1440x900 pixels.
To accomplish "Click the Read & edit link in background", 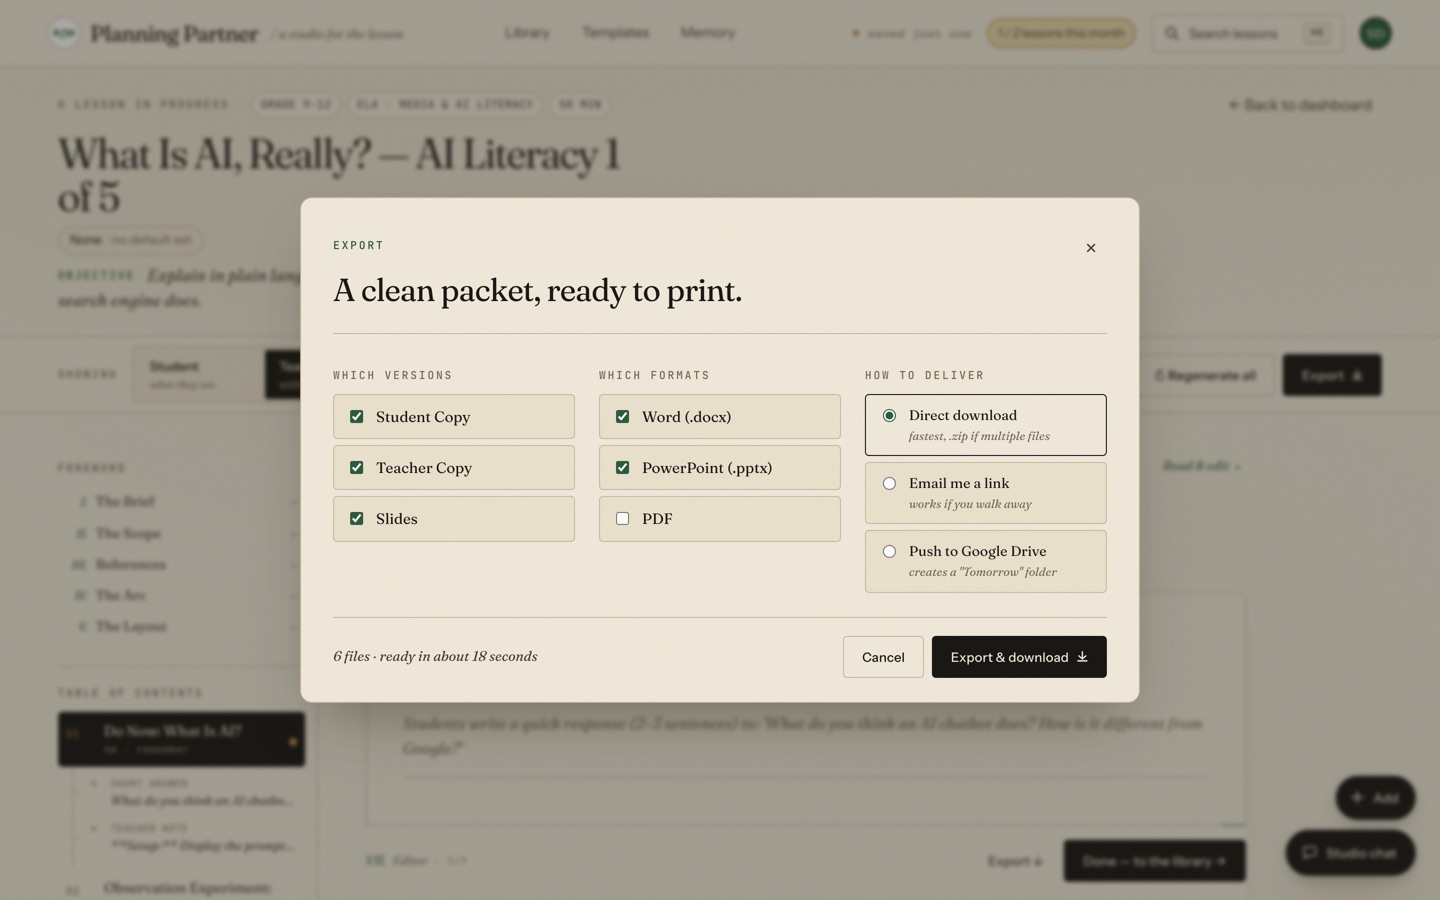I will [1201, 466].
